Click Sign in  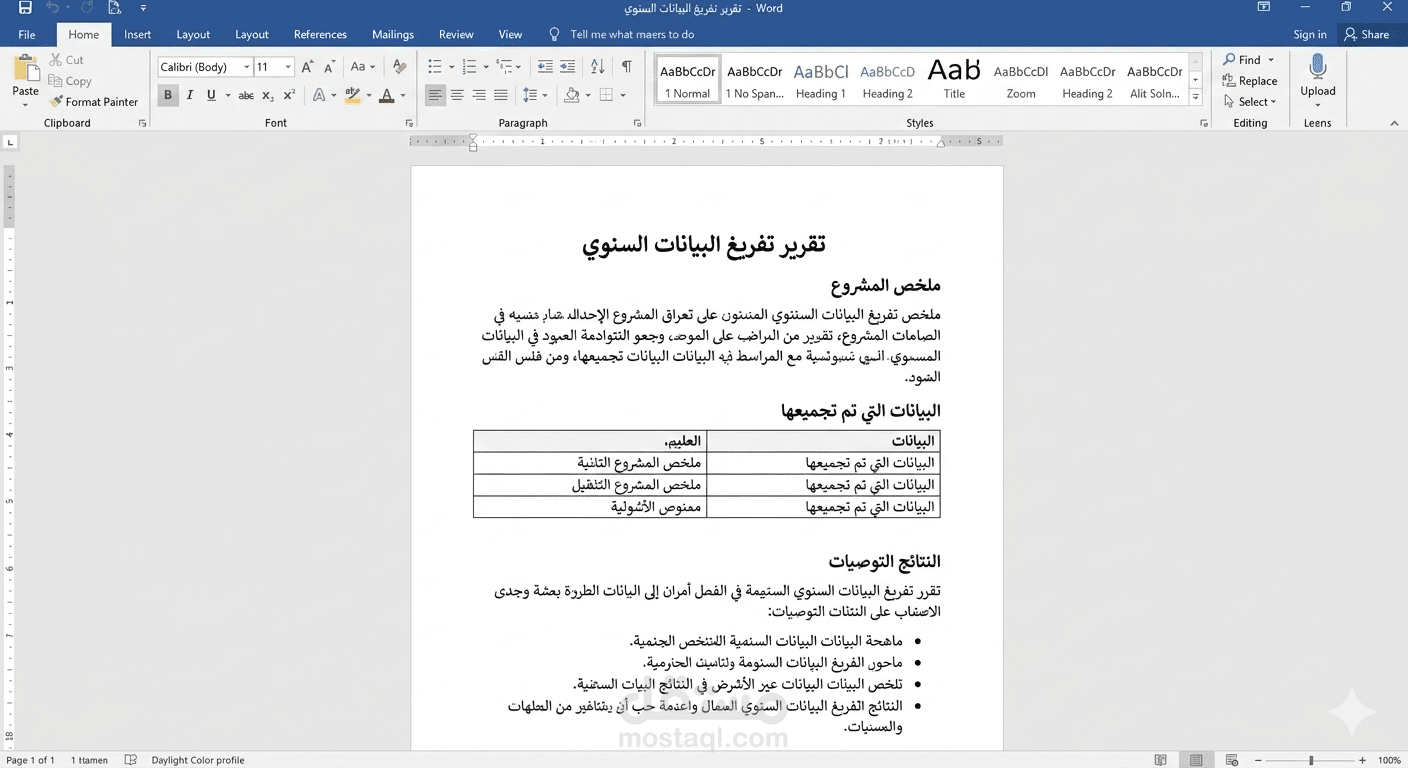1310,34
